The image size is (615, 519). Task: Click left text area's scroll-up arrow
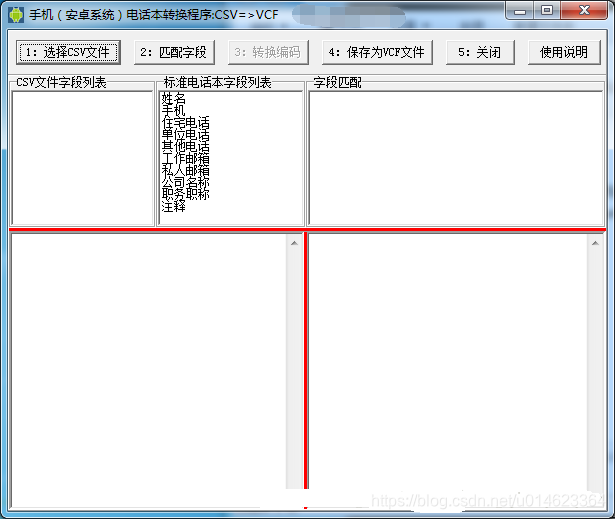(x=295, y=243)
